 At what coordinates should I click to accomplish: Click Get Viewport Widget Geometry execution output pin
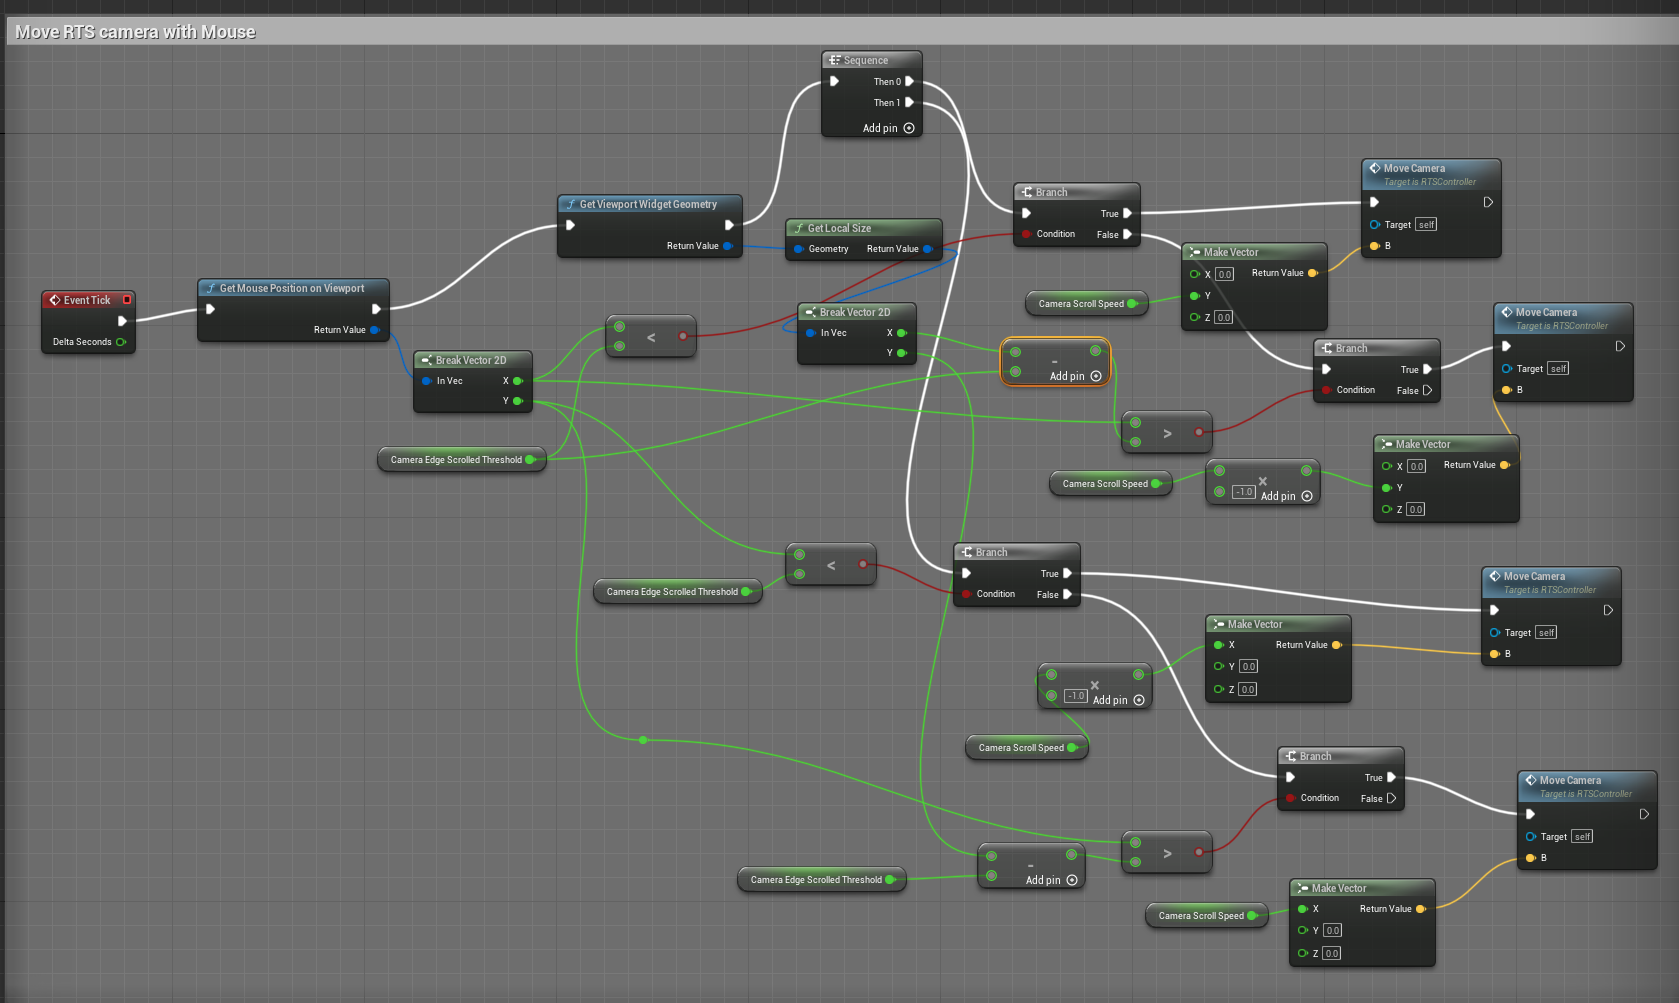point(729,225)
